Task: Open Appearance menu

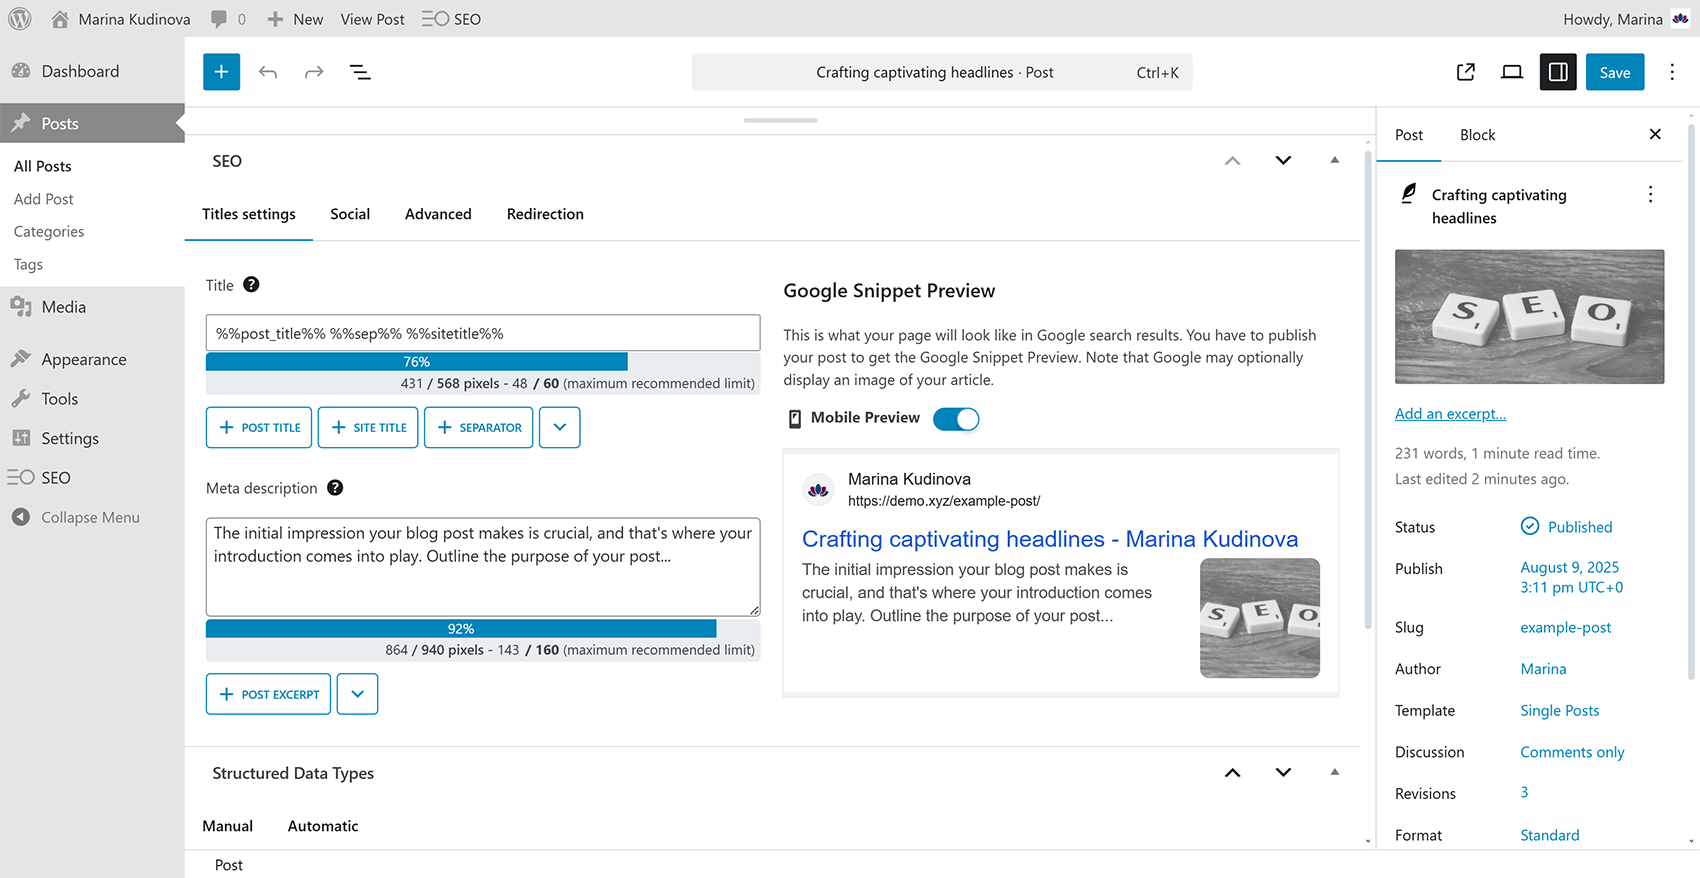Action: pos(92,359)
